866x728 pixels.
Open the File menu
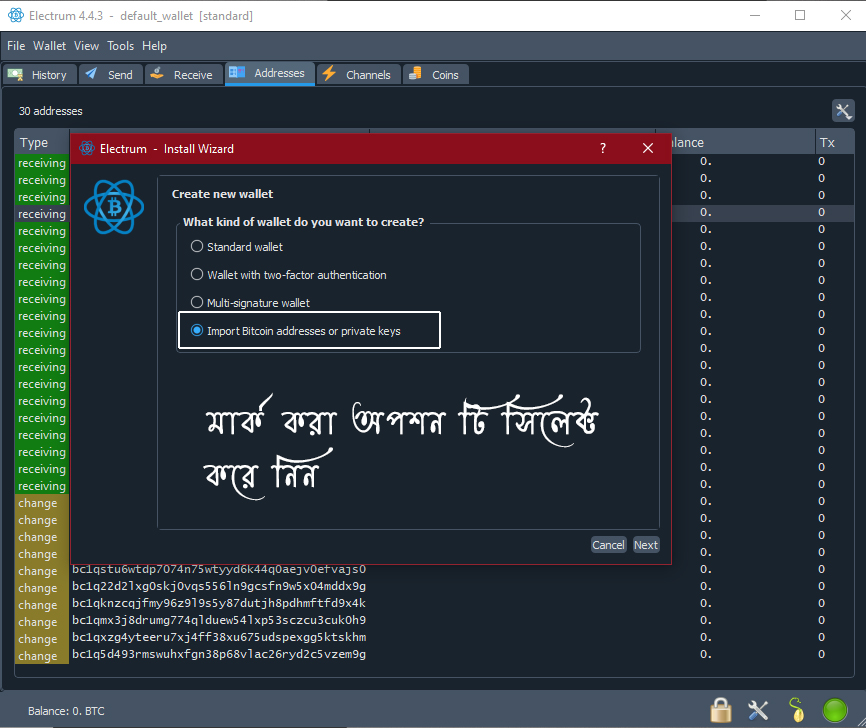point(16,46)
